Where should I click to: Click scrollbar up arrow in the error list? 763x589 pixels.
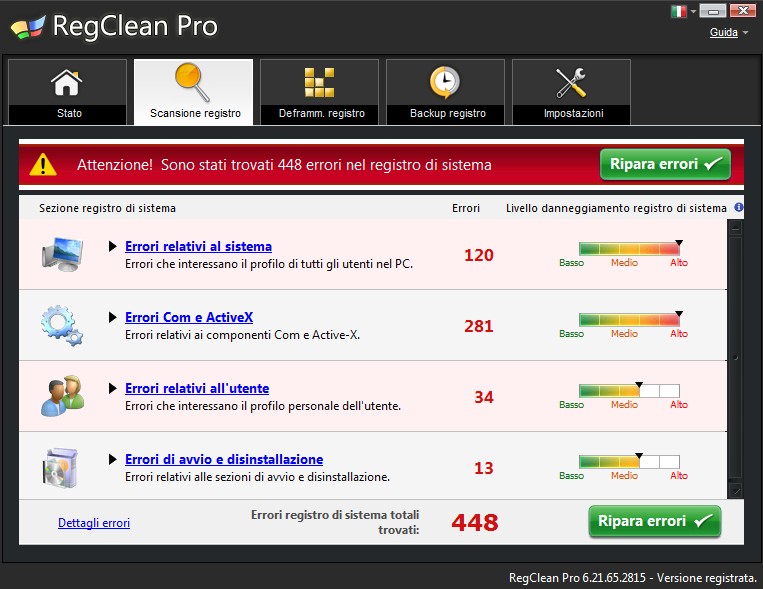click(x=735, y=228)
